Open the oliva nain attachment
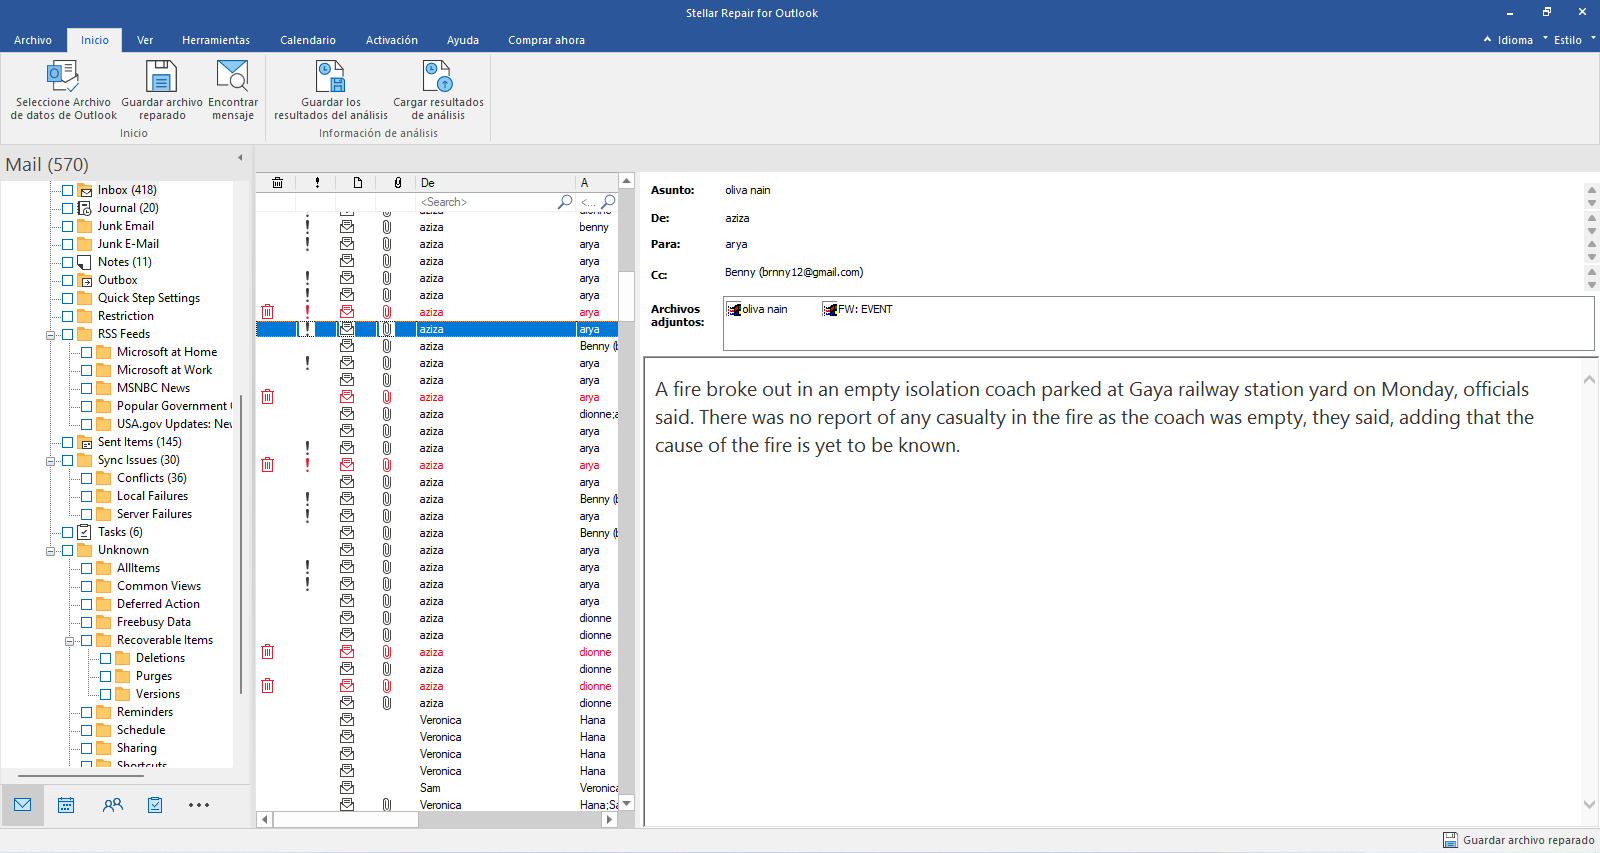 pos(757,310)
